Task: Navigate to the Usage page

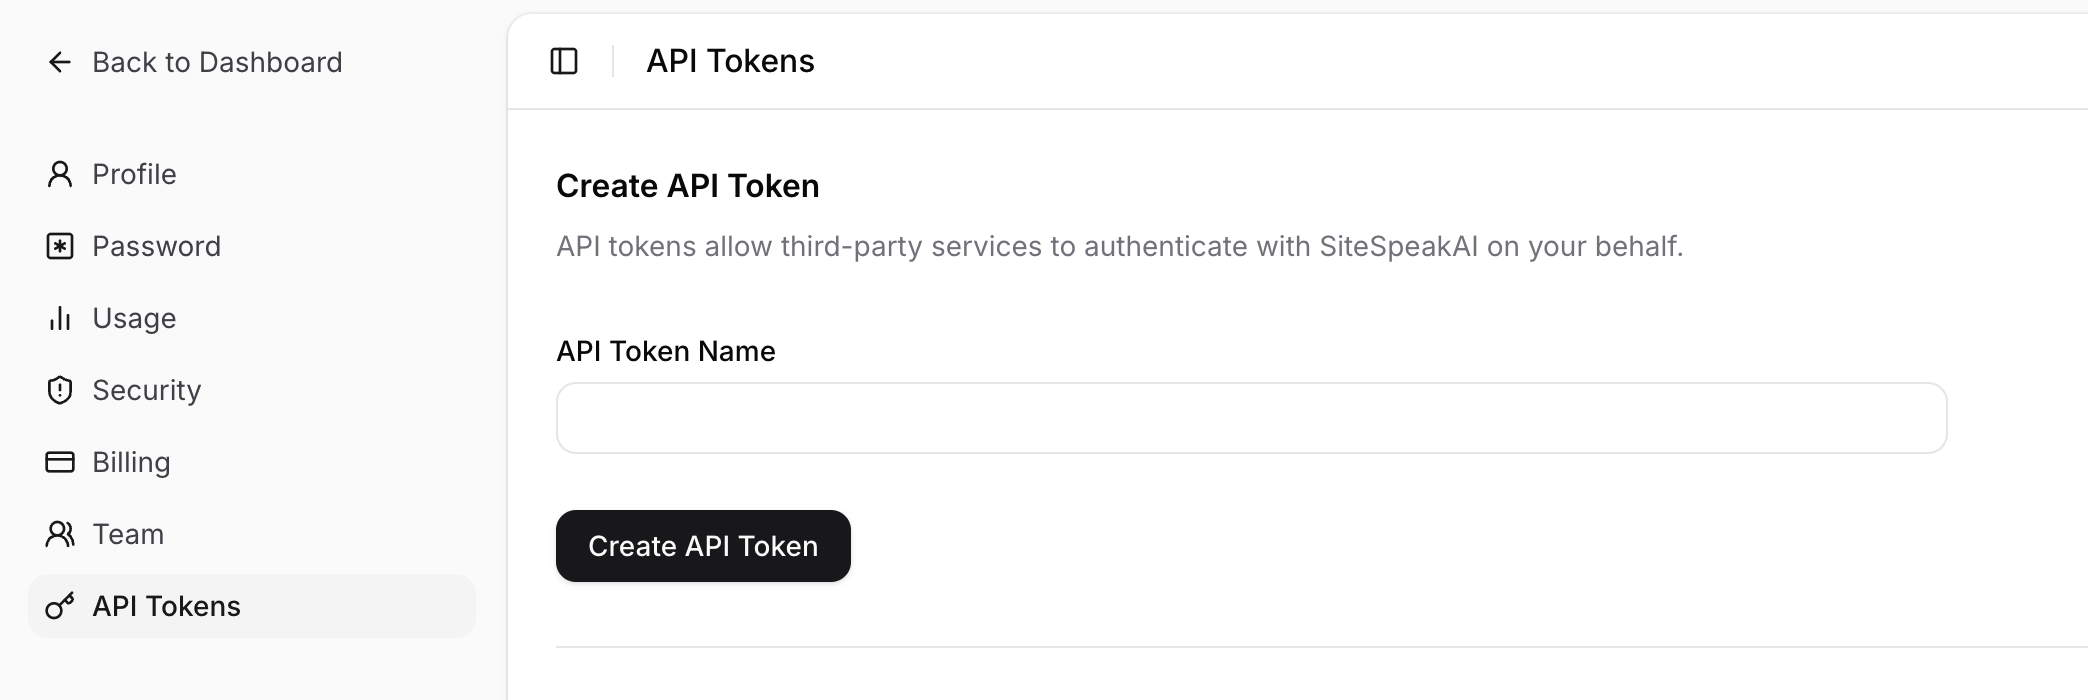Action: pos(134,318)
